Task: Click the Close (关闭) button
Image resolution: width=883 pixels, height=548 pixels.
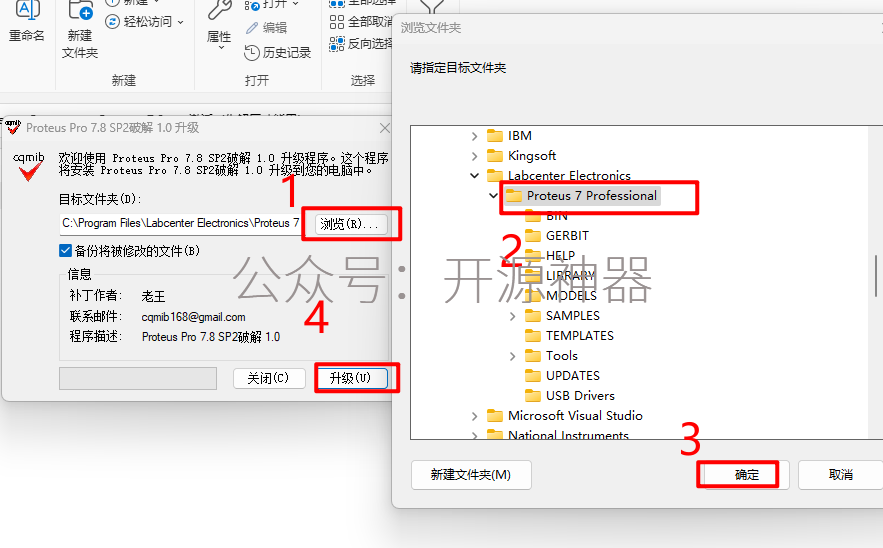Action: 269,378
